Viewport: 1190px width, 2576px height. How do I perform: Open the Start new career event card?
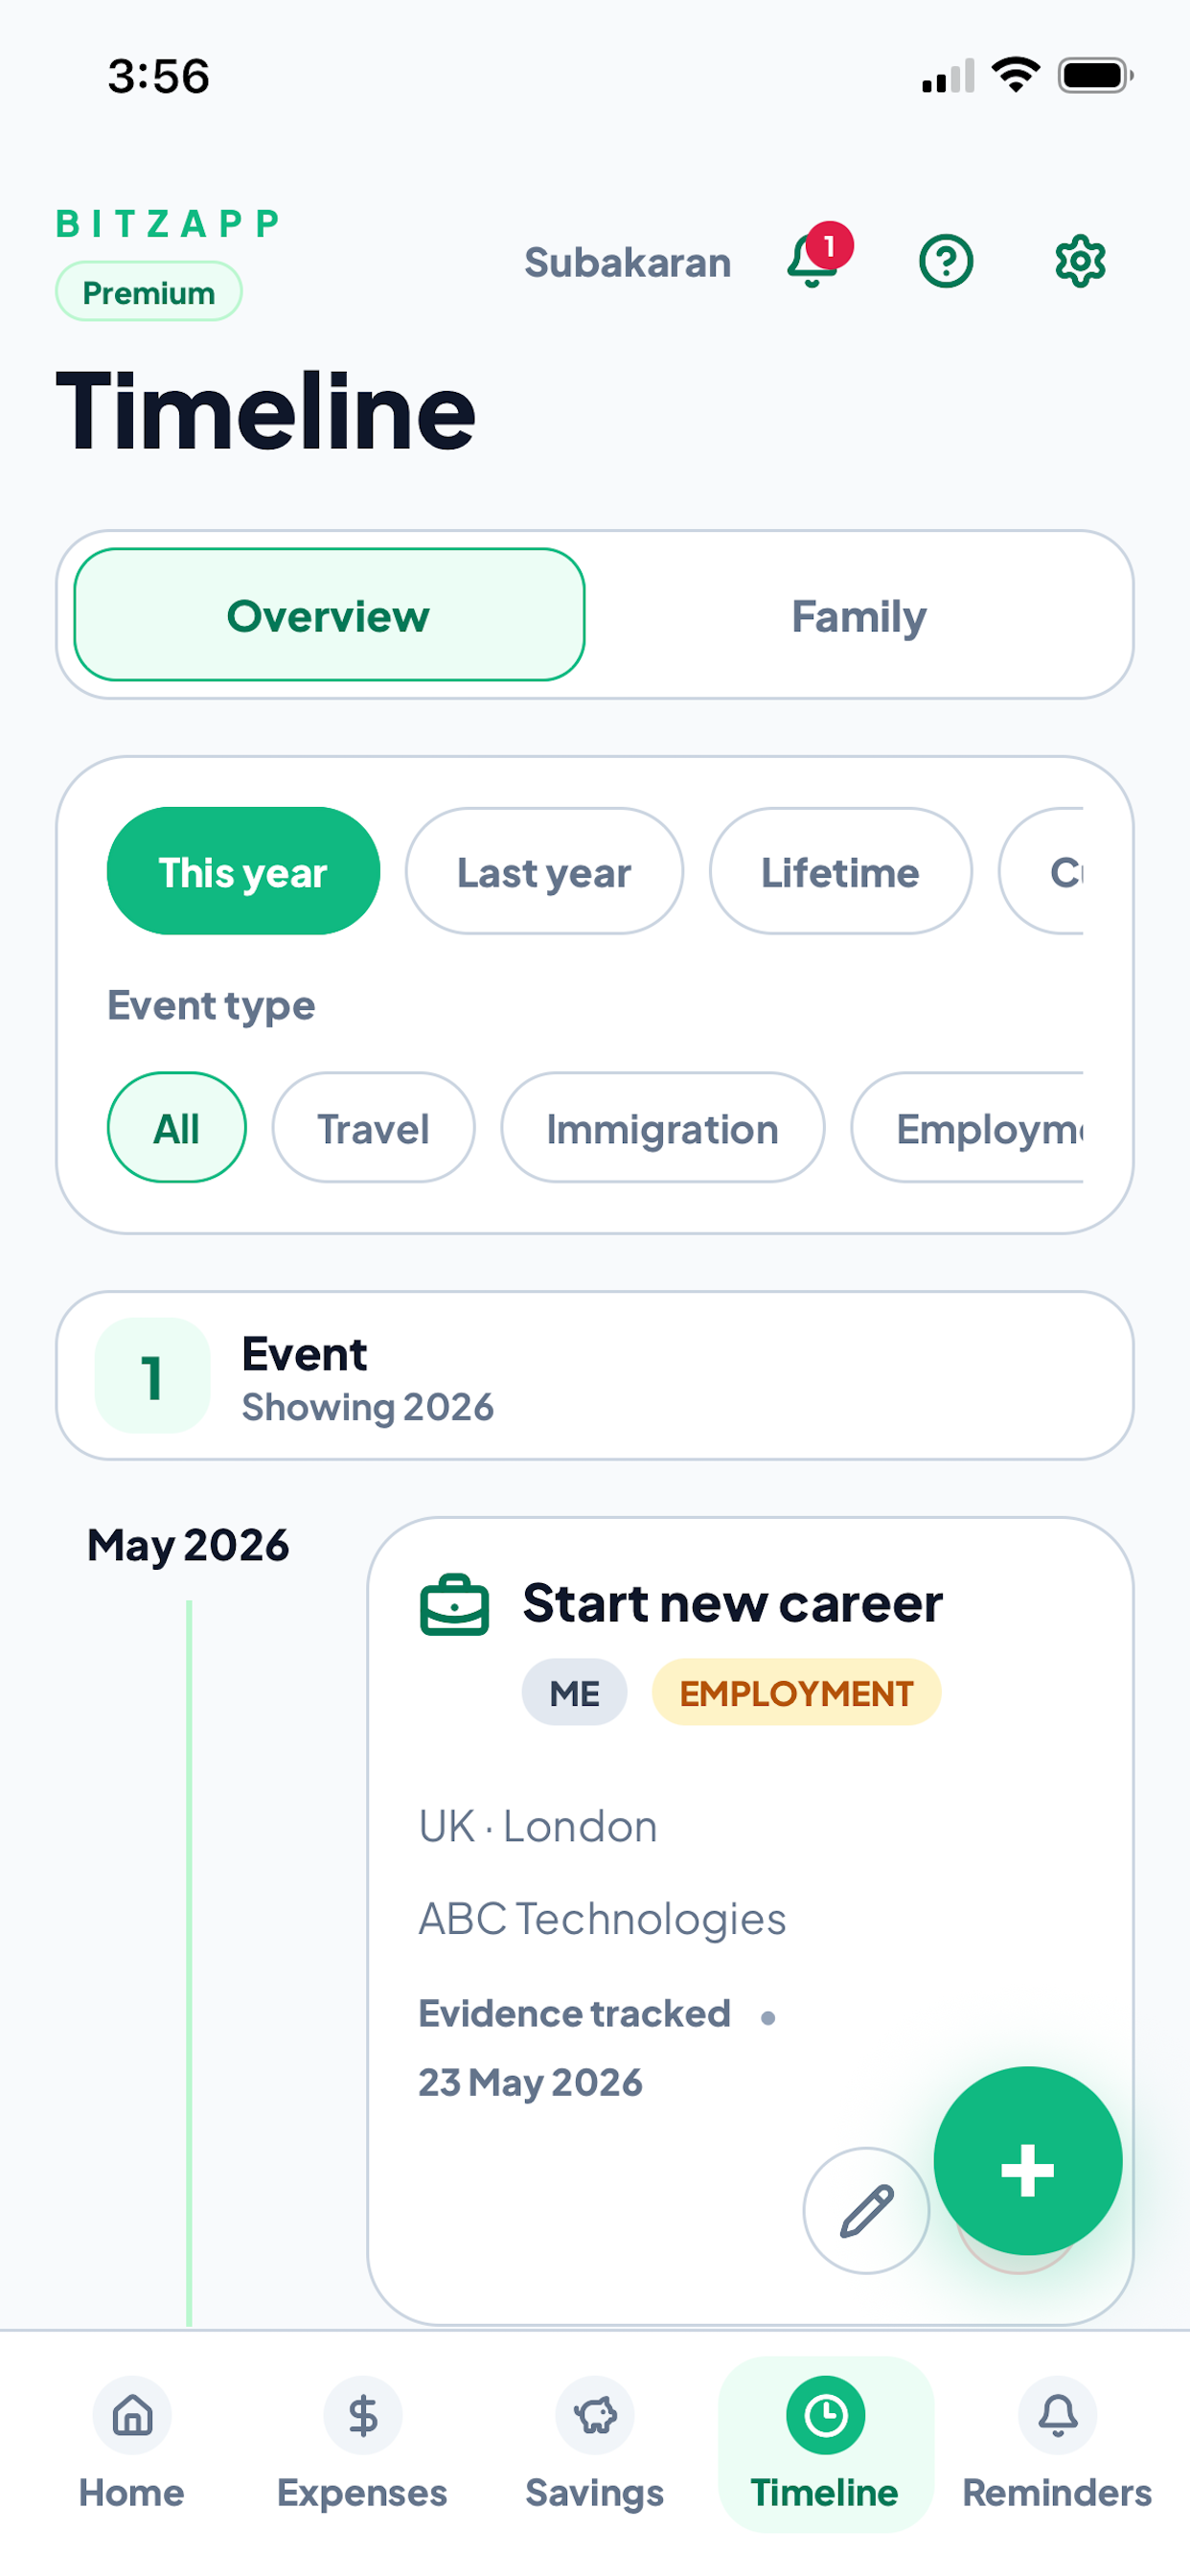pyautogui.click(x=750, y=1920)
